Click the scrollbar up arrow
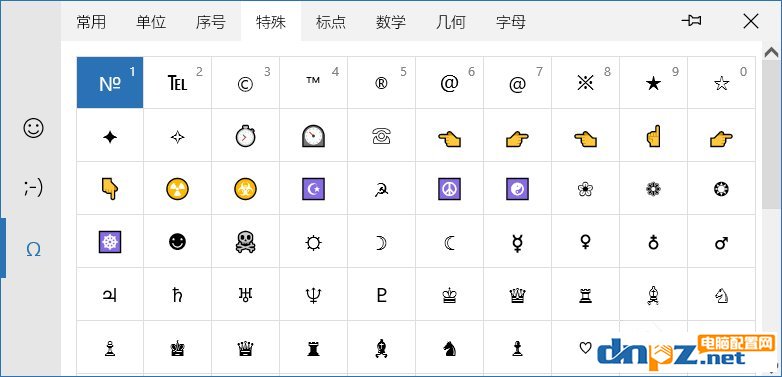Screen dimensions: 782x377 pos(771,52)
